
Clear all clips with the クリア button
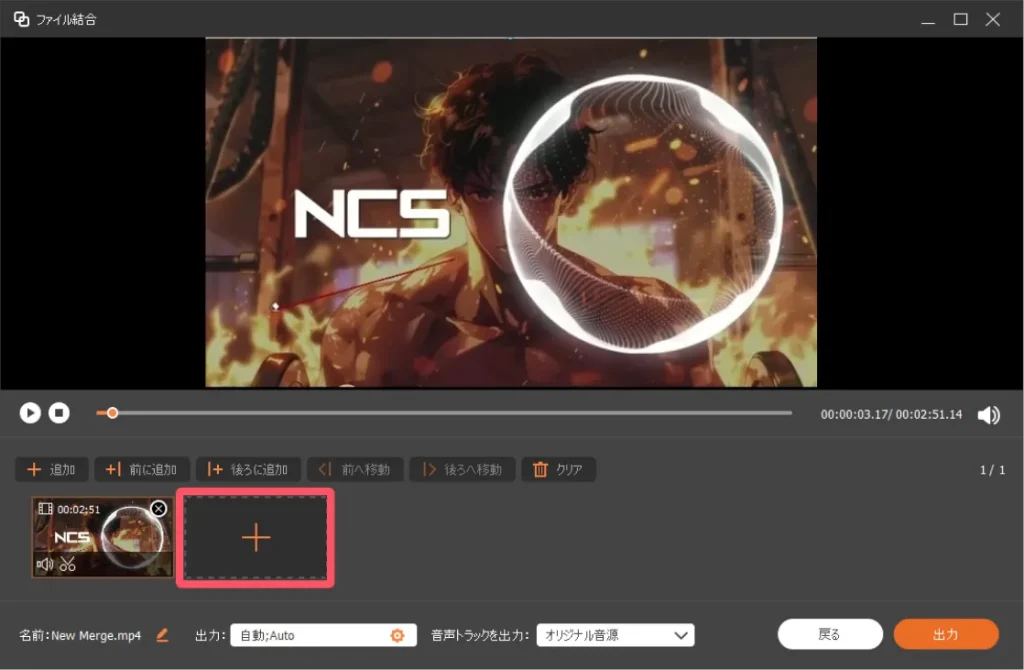pyautogui.click(x=558, y=470)
